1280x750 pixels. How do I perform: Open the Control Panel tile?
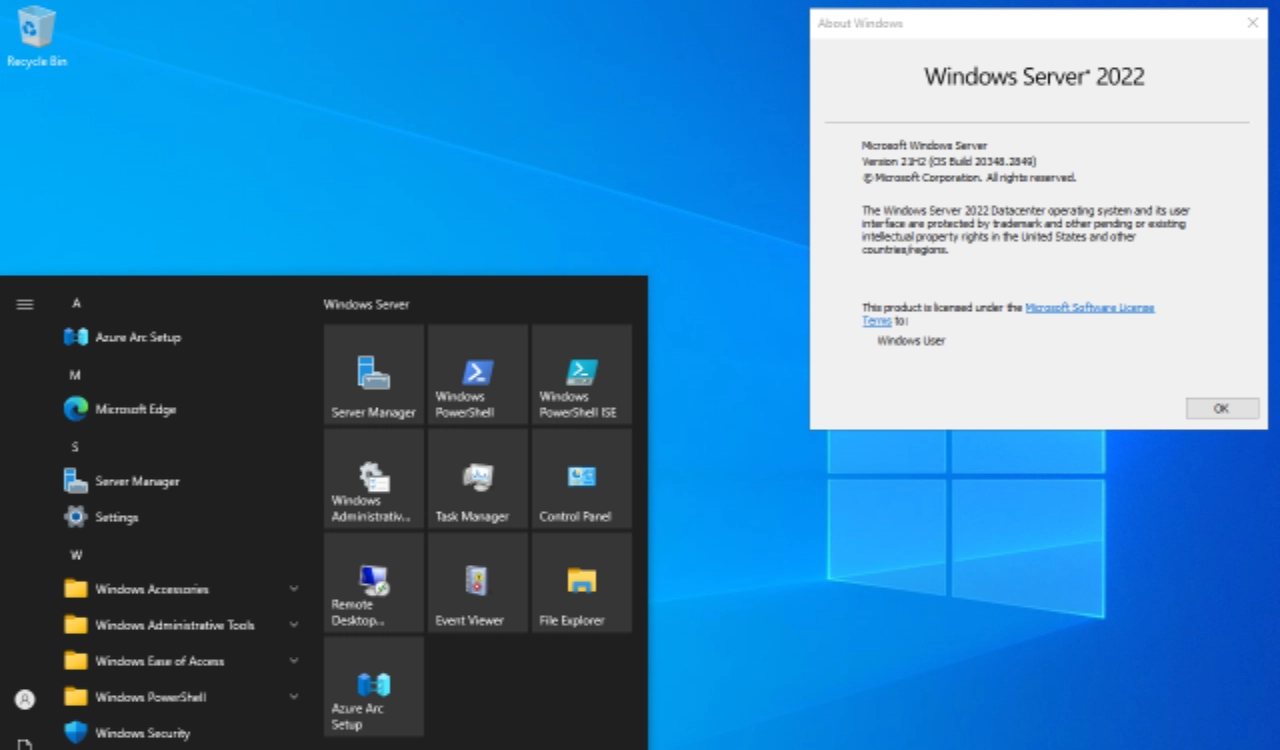pyautogui.click(x=582, y=479)
